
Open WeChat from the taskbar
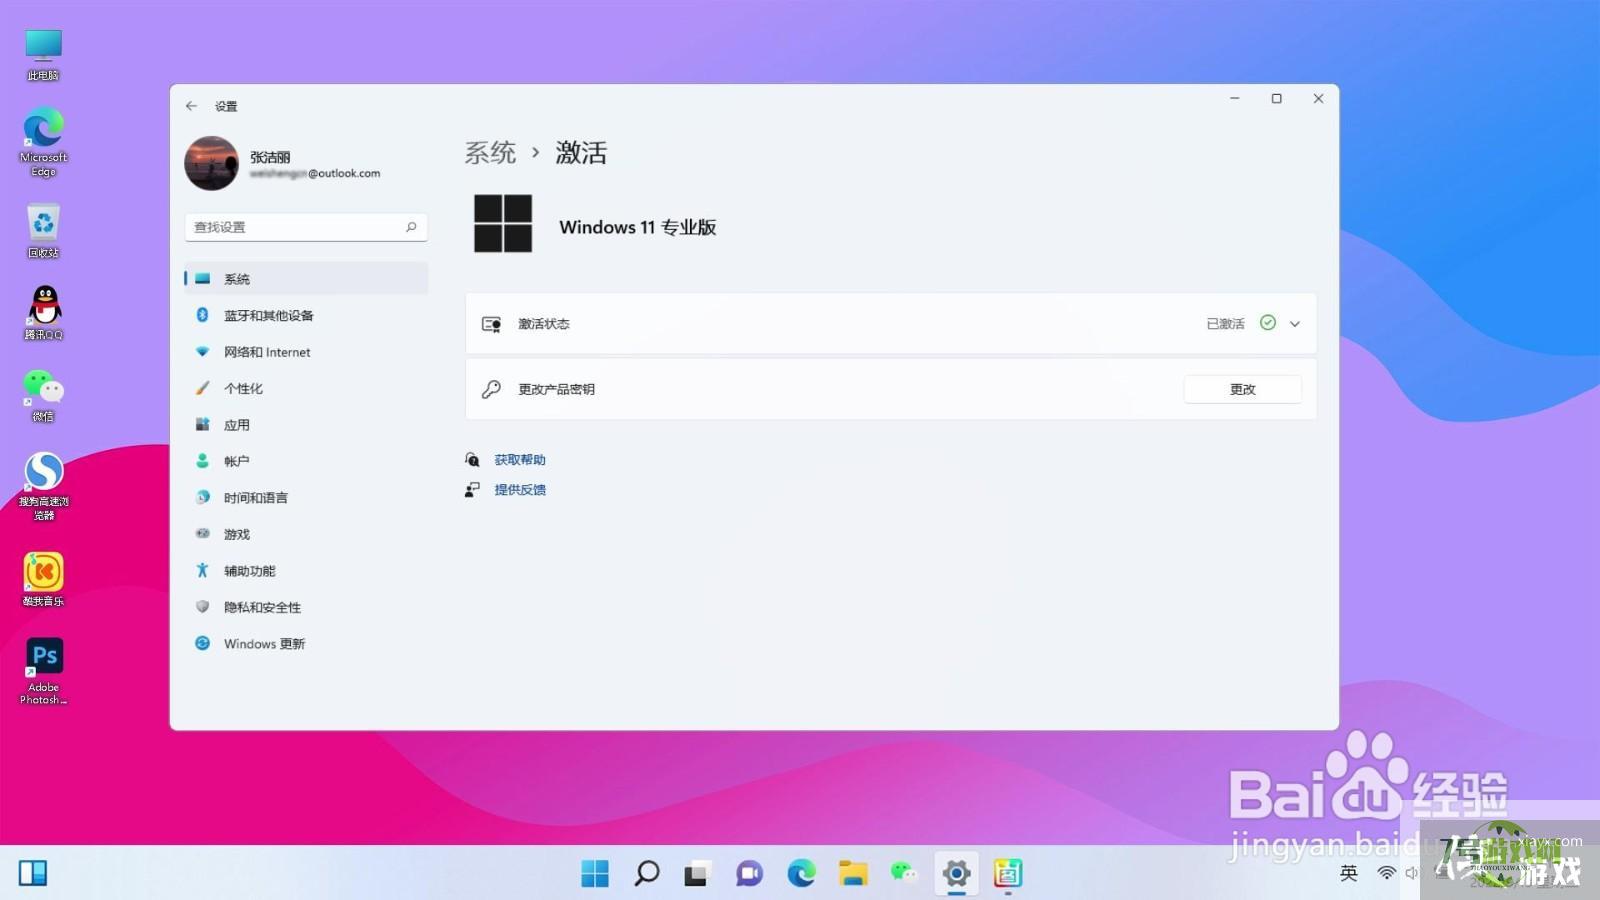[x=904, y=873]
